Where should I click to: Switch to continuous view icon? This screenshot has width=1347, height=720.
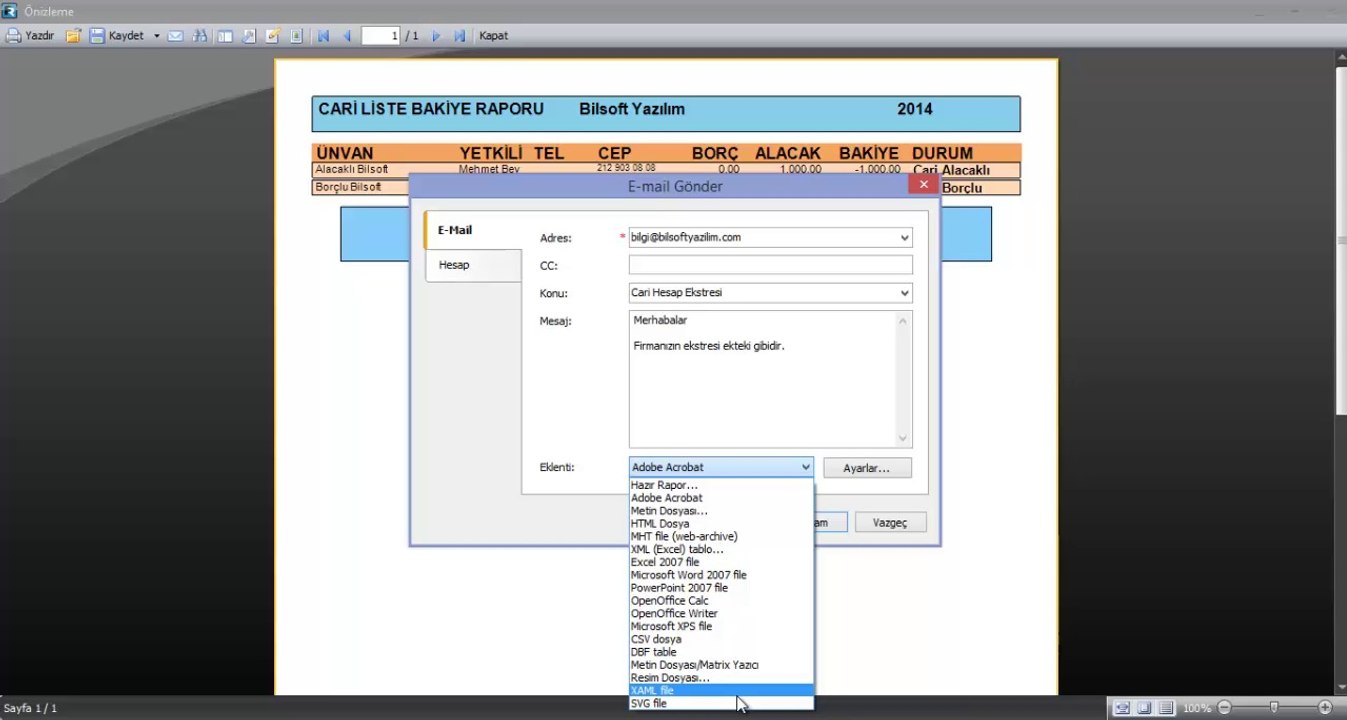tap(1166, 708)
